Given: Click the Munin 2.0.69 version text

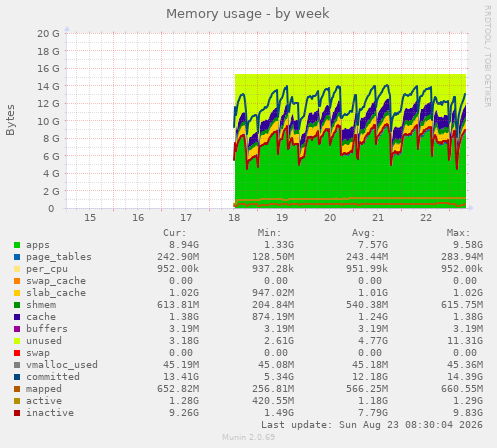Looking at the screenshot, I should pyautogui.click(x=248, y=437).
